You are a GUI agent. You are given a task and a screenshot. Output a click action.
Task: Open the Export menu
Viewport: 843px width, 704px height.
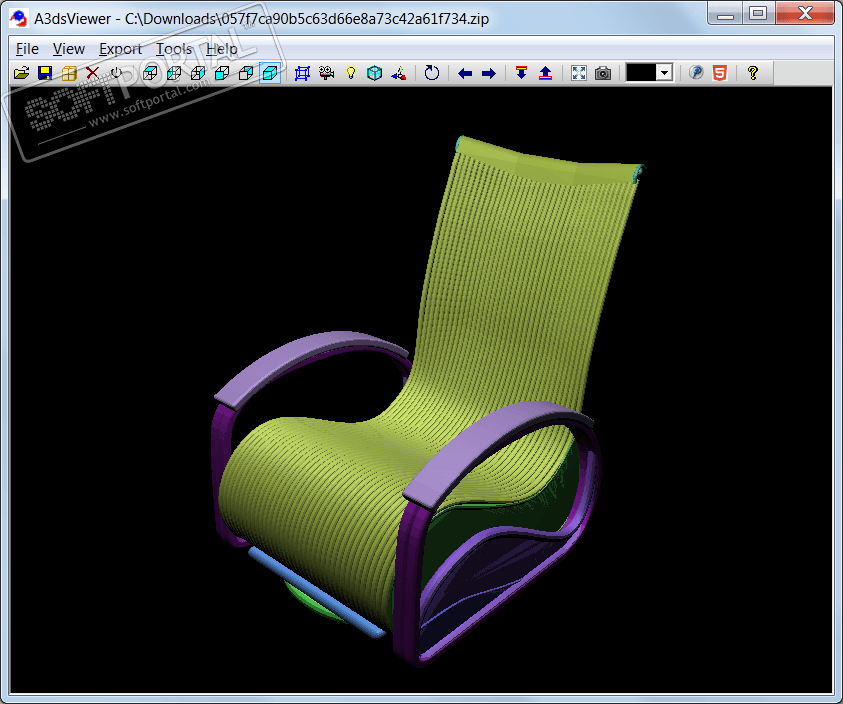120,48
